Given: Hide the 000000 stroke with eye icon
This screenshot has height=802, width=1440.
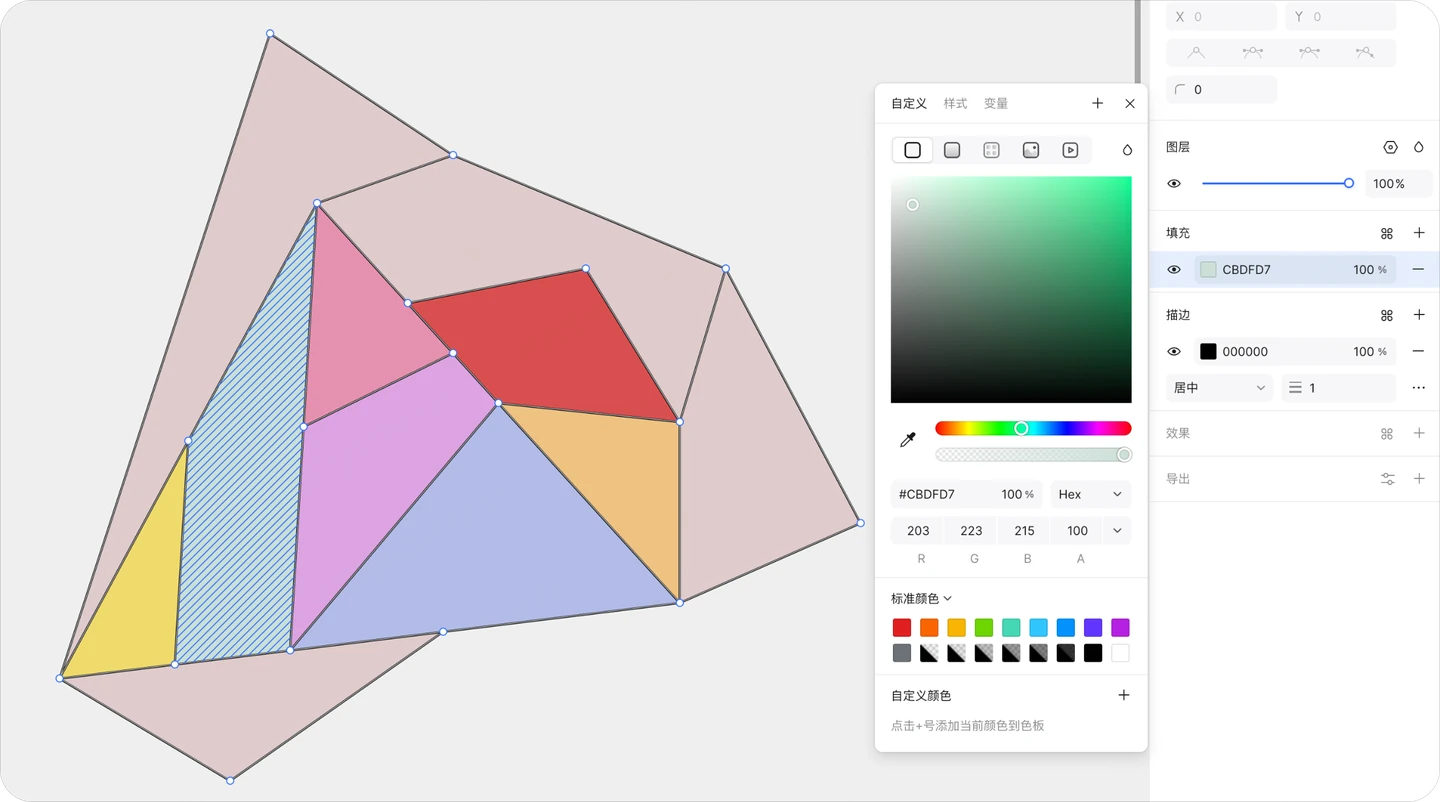Looking at the screenshot, I should (1174, 351).
